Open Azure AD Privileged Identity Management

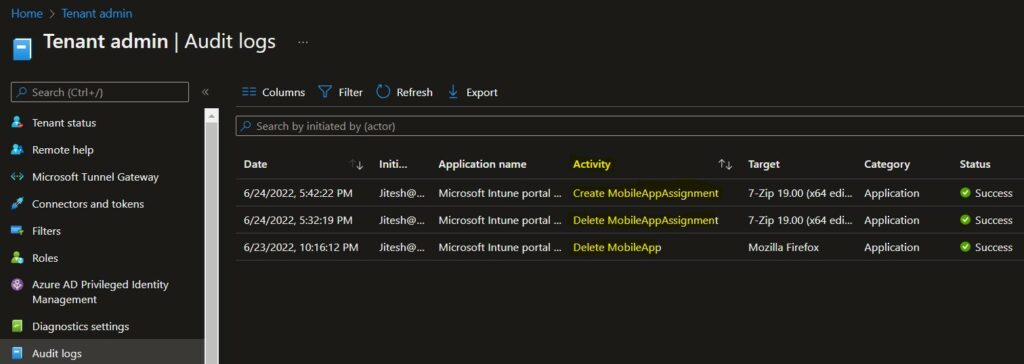point(100,292)
